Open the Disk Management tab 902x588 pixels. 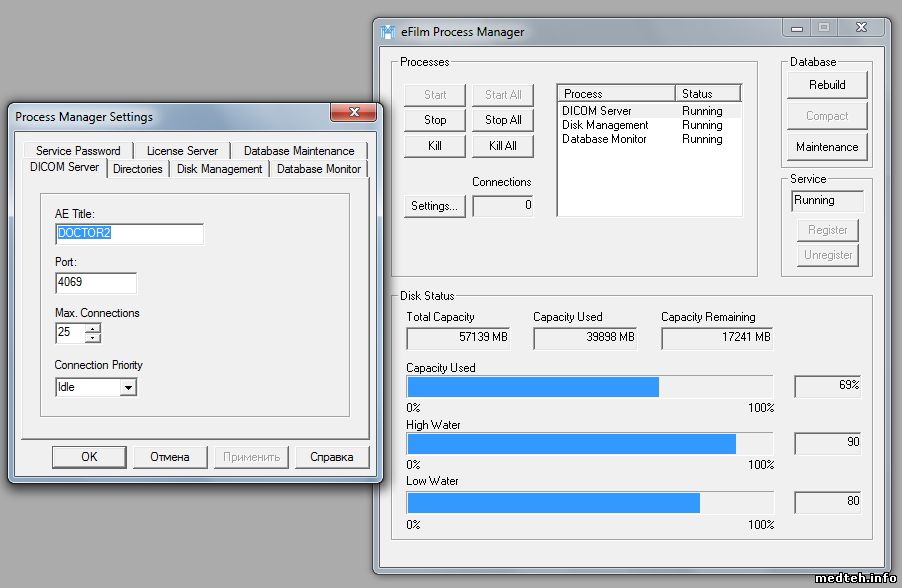[x=219, y=169]
